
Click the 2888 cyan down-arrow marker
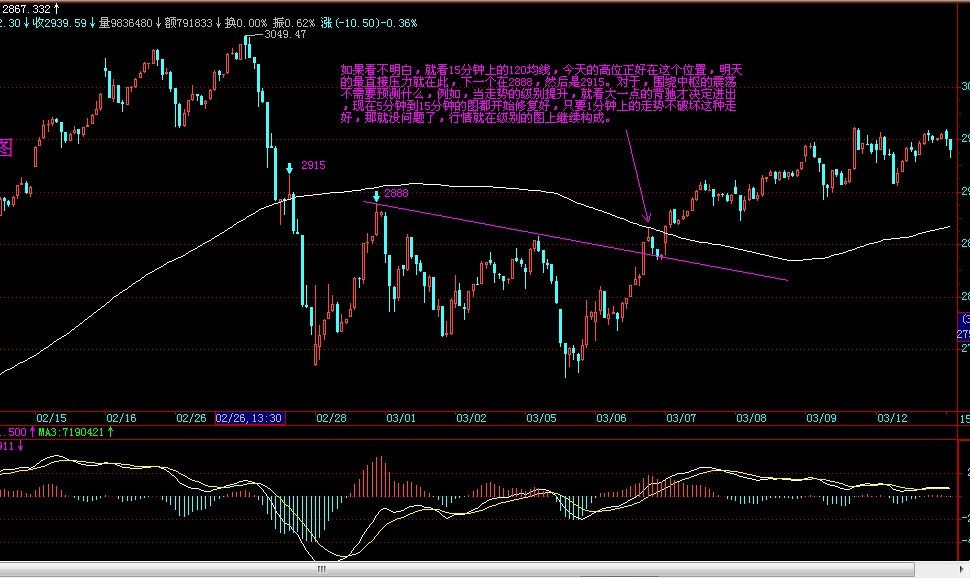tap(377, 196)
